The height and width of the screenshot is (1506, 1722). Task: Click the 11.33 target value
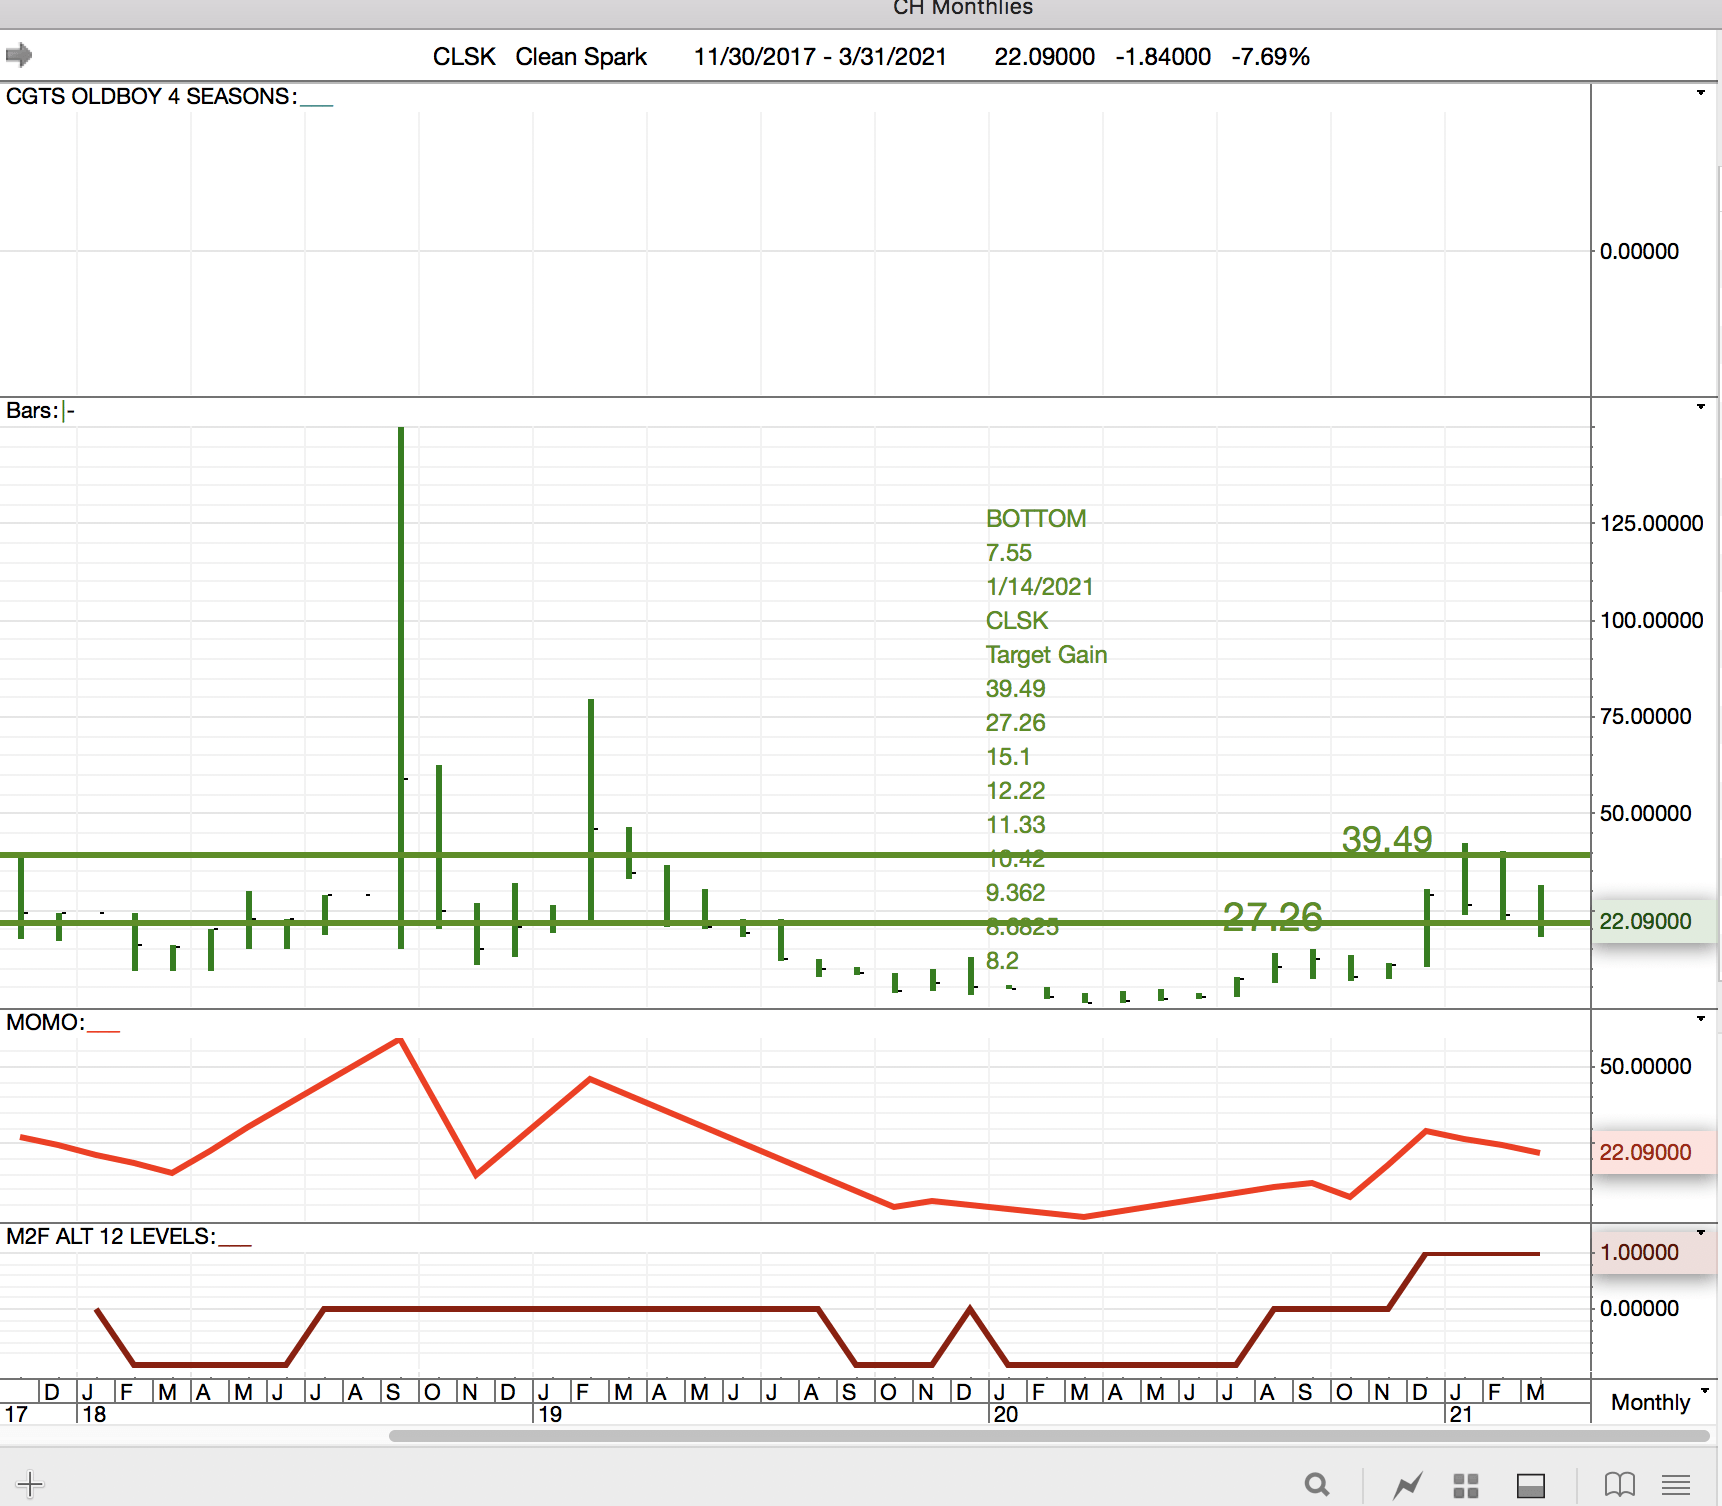tap(1015, 824)
